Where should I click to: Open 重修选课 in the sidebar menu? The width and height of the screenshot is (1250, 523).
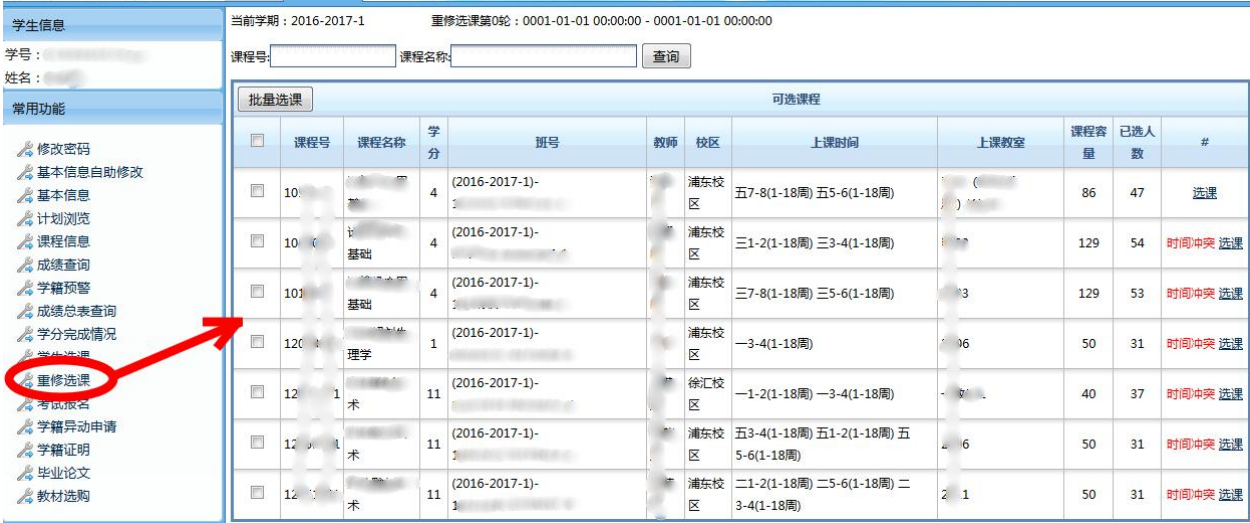coord(64,380)
